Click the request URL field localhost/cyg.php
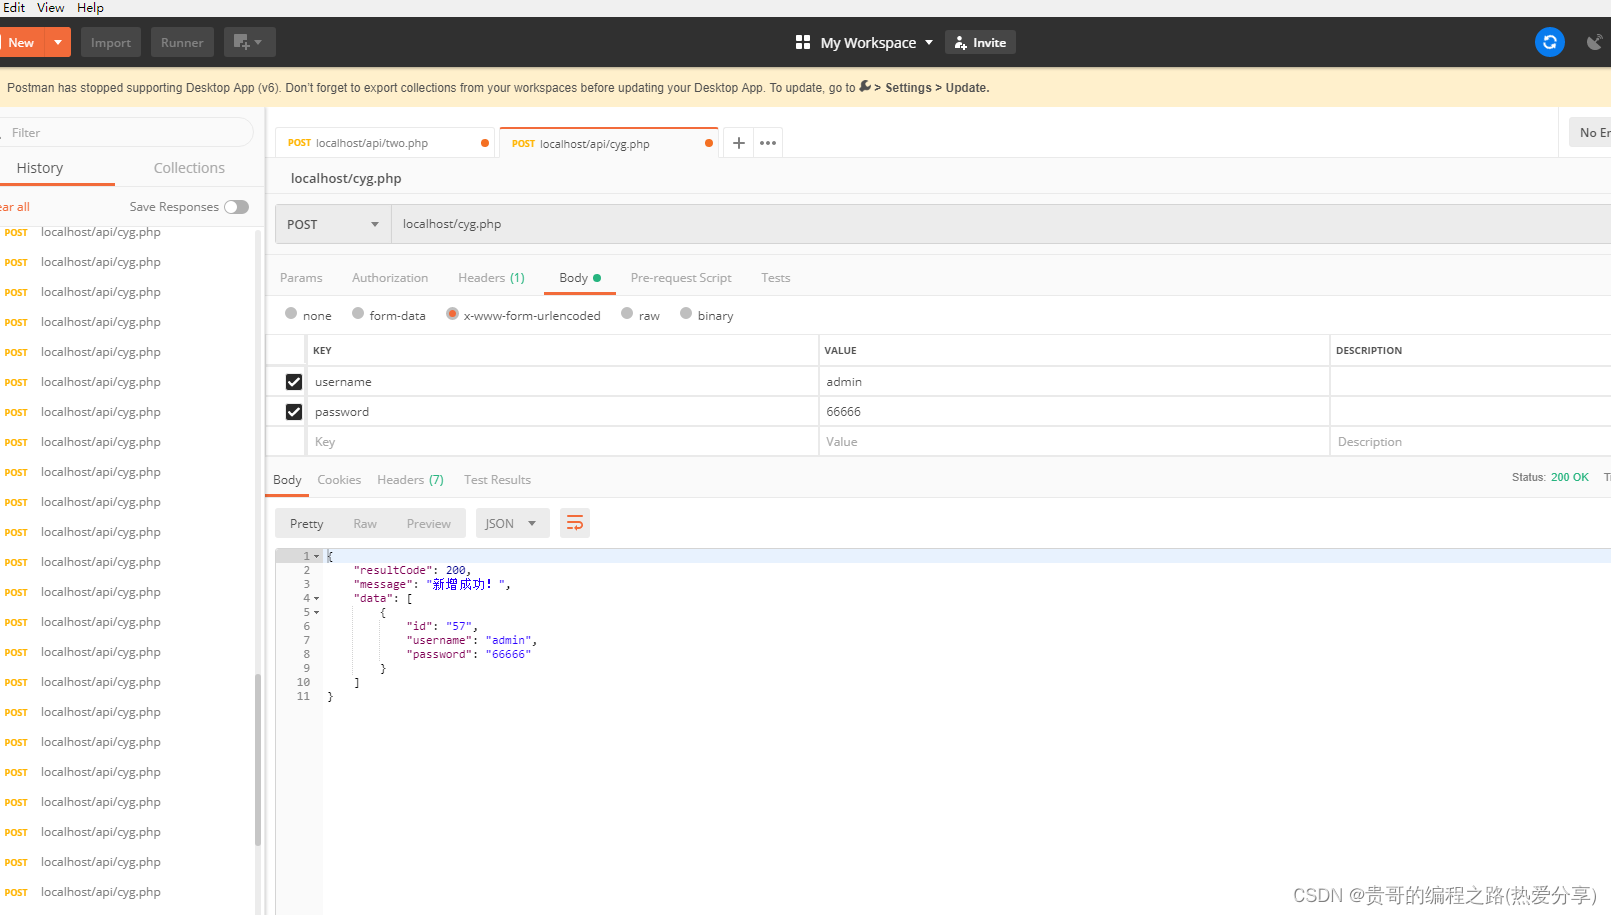This screenshot has width=1611, height=915. tap(1000, 224)
